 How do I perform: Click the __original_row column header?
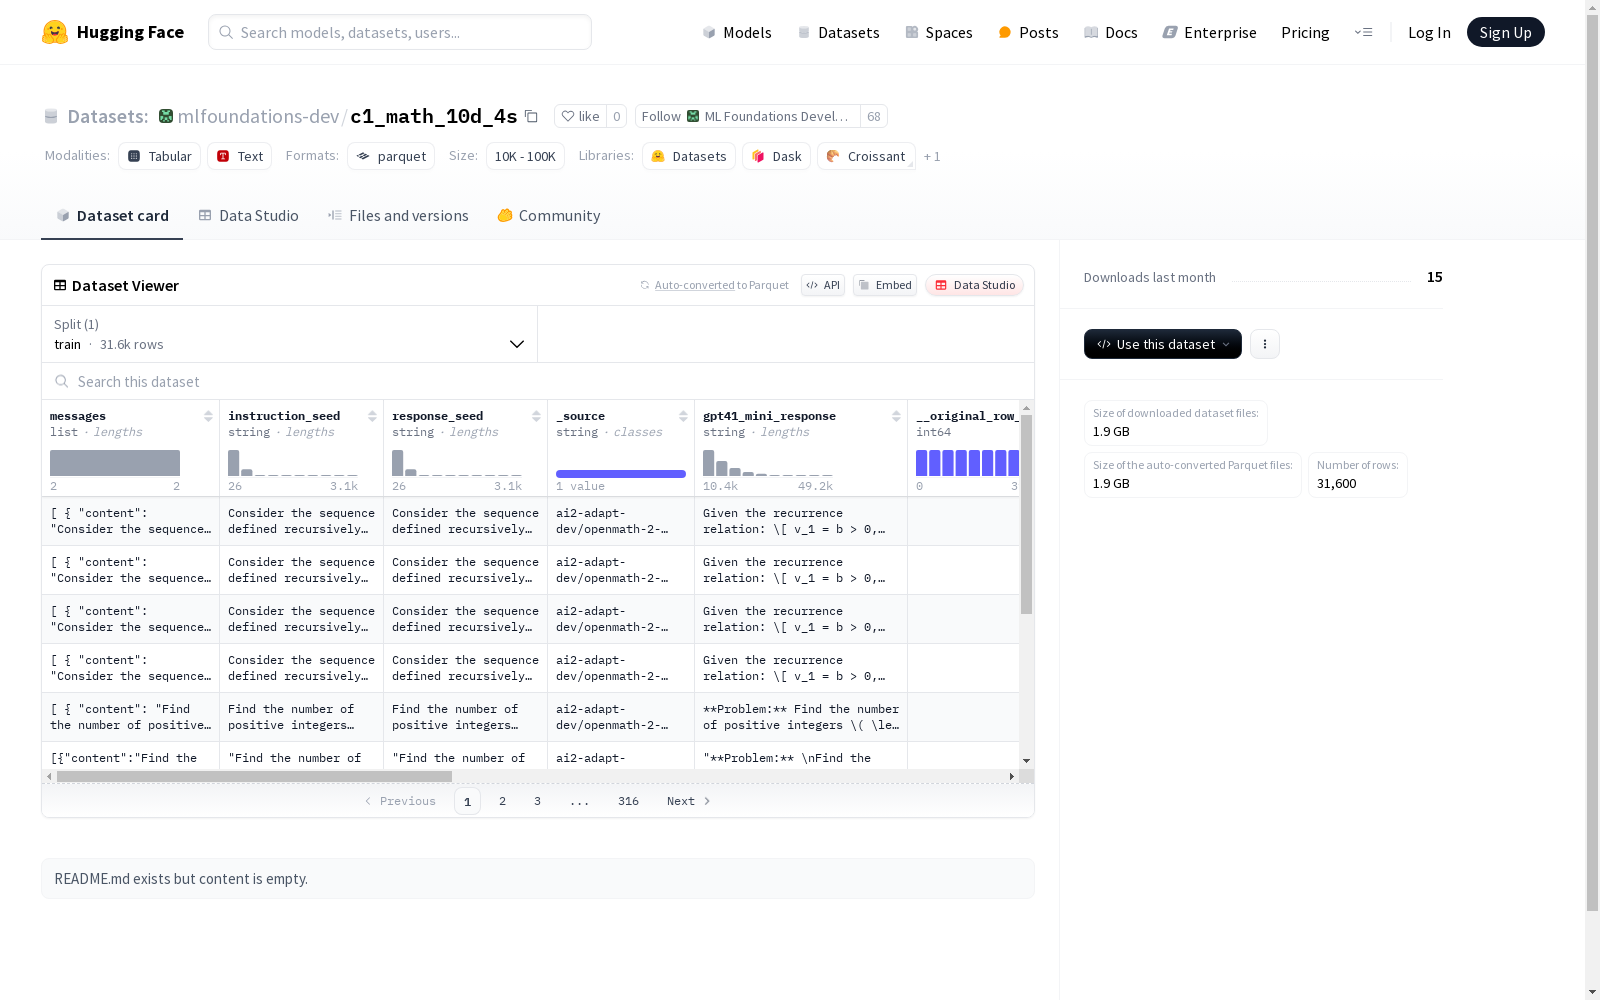[966, 416]
